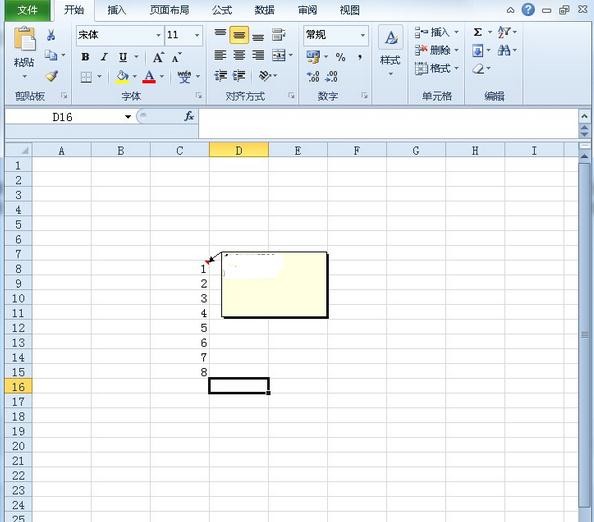Toggle Italic formatting
The height and width of the screenshot is (522, 594).
click(x=104, y=57)
